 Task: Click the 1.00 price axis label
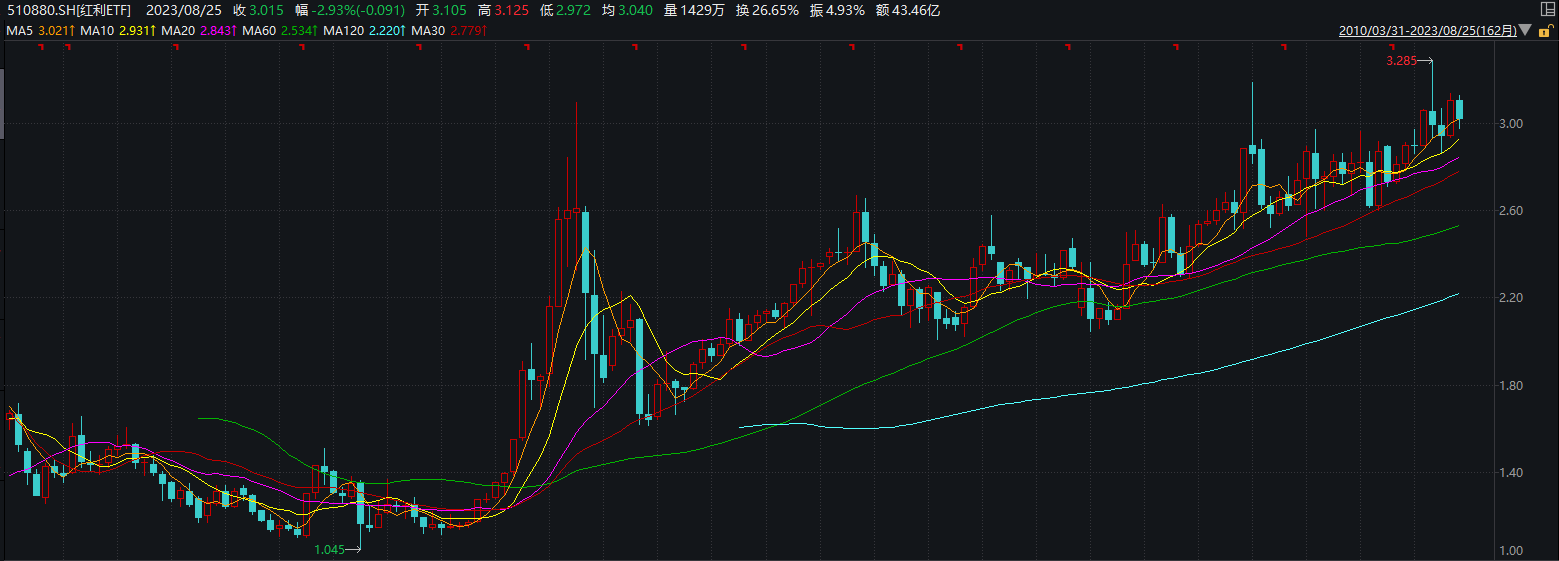click(1510, 551)
